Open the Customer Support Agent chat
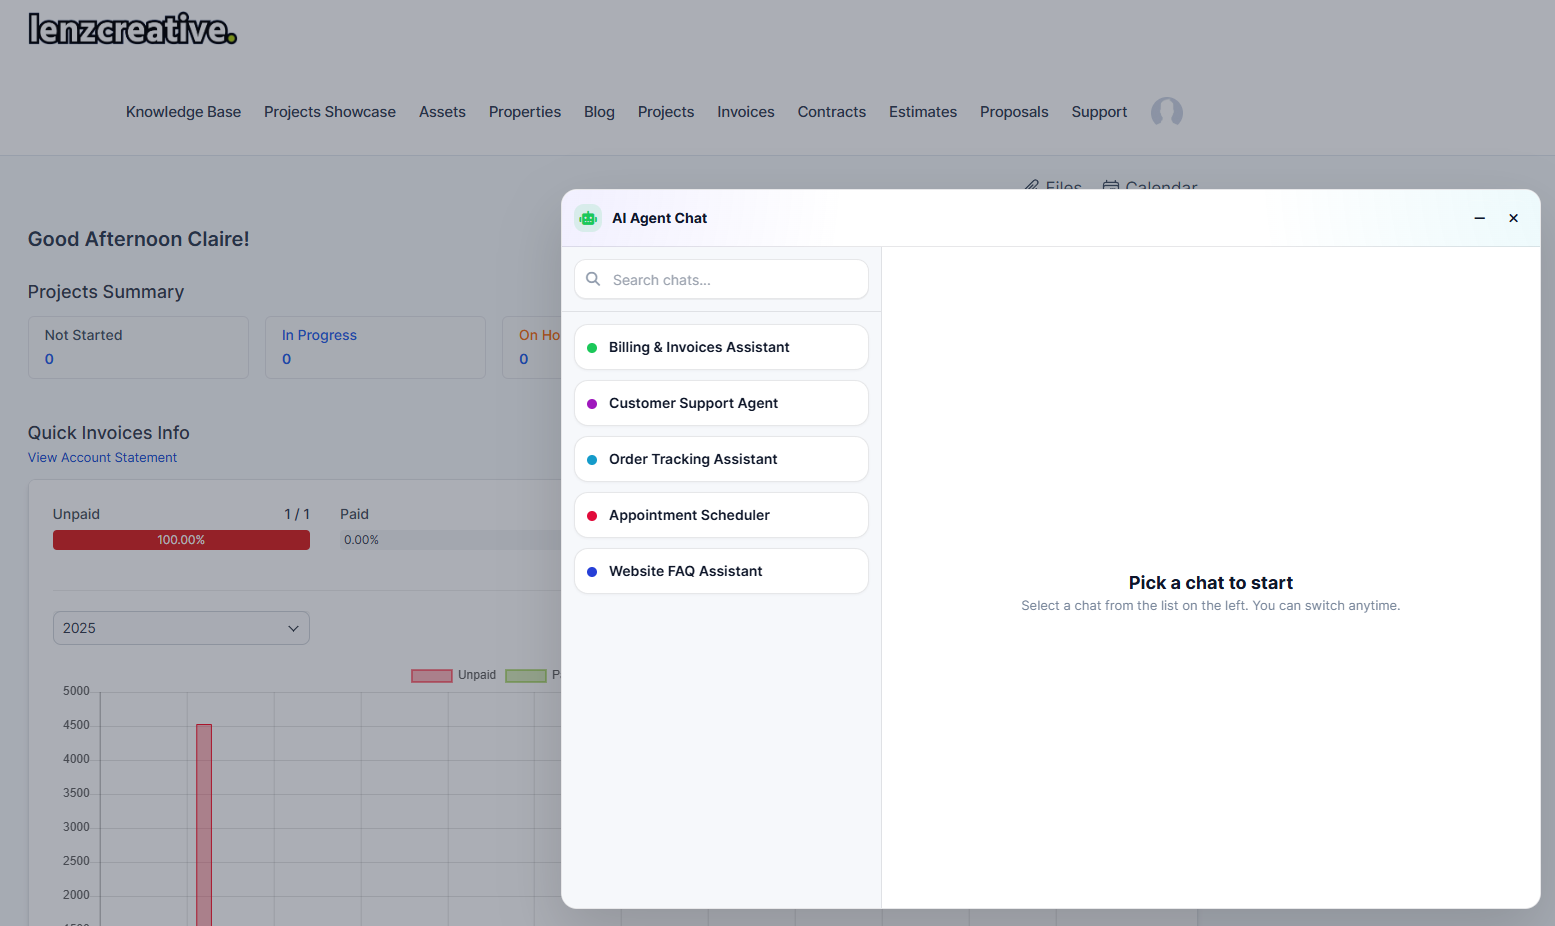1555x926 pixels. [721, 403]
